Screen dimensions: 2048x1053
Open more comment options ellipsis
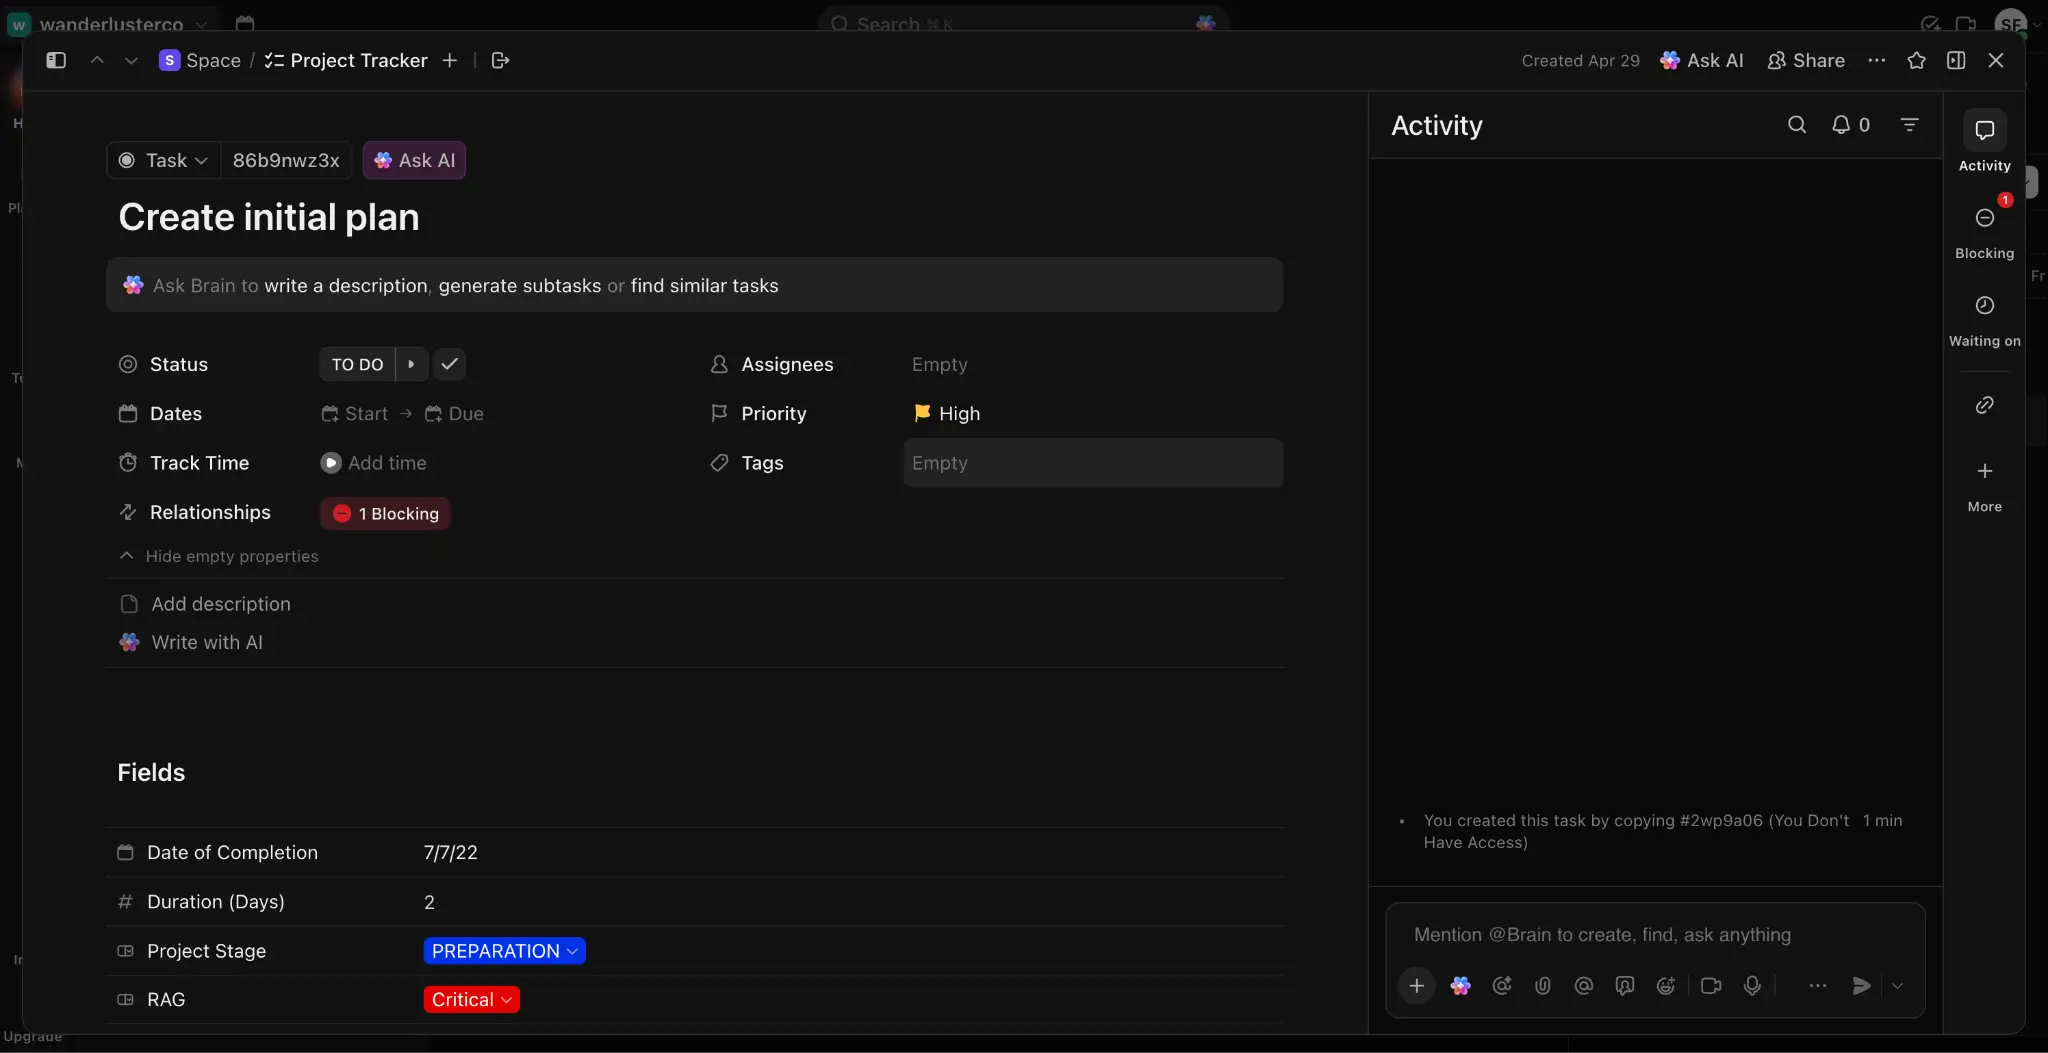(1817, 986)
